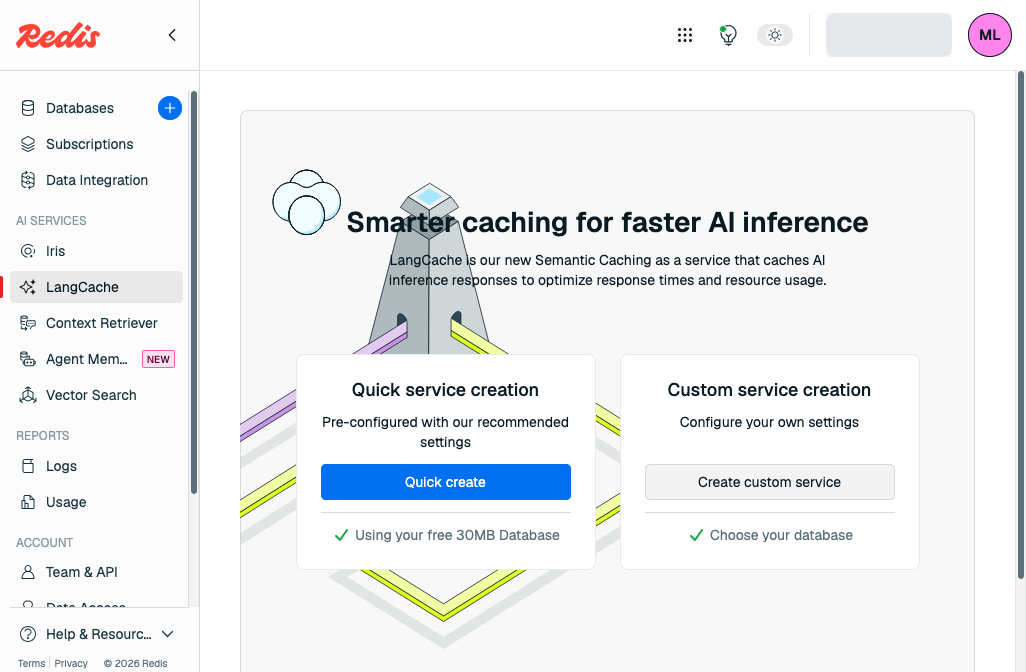Add a new database with plus button
This screenshot has height=672, width=1026.
(169, 108)
